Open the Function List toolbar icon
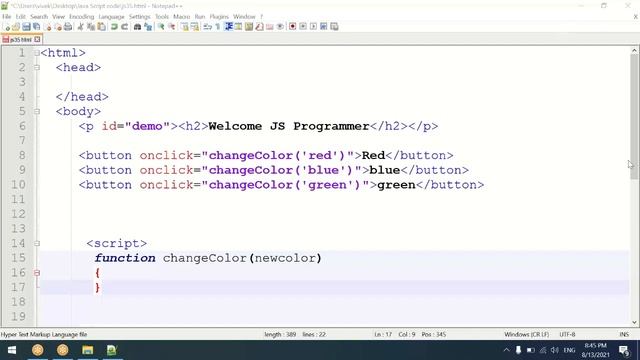Viewport: 640px width, 360px height. click(x=259, y=27)
